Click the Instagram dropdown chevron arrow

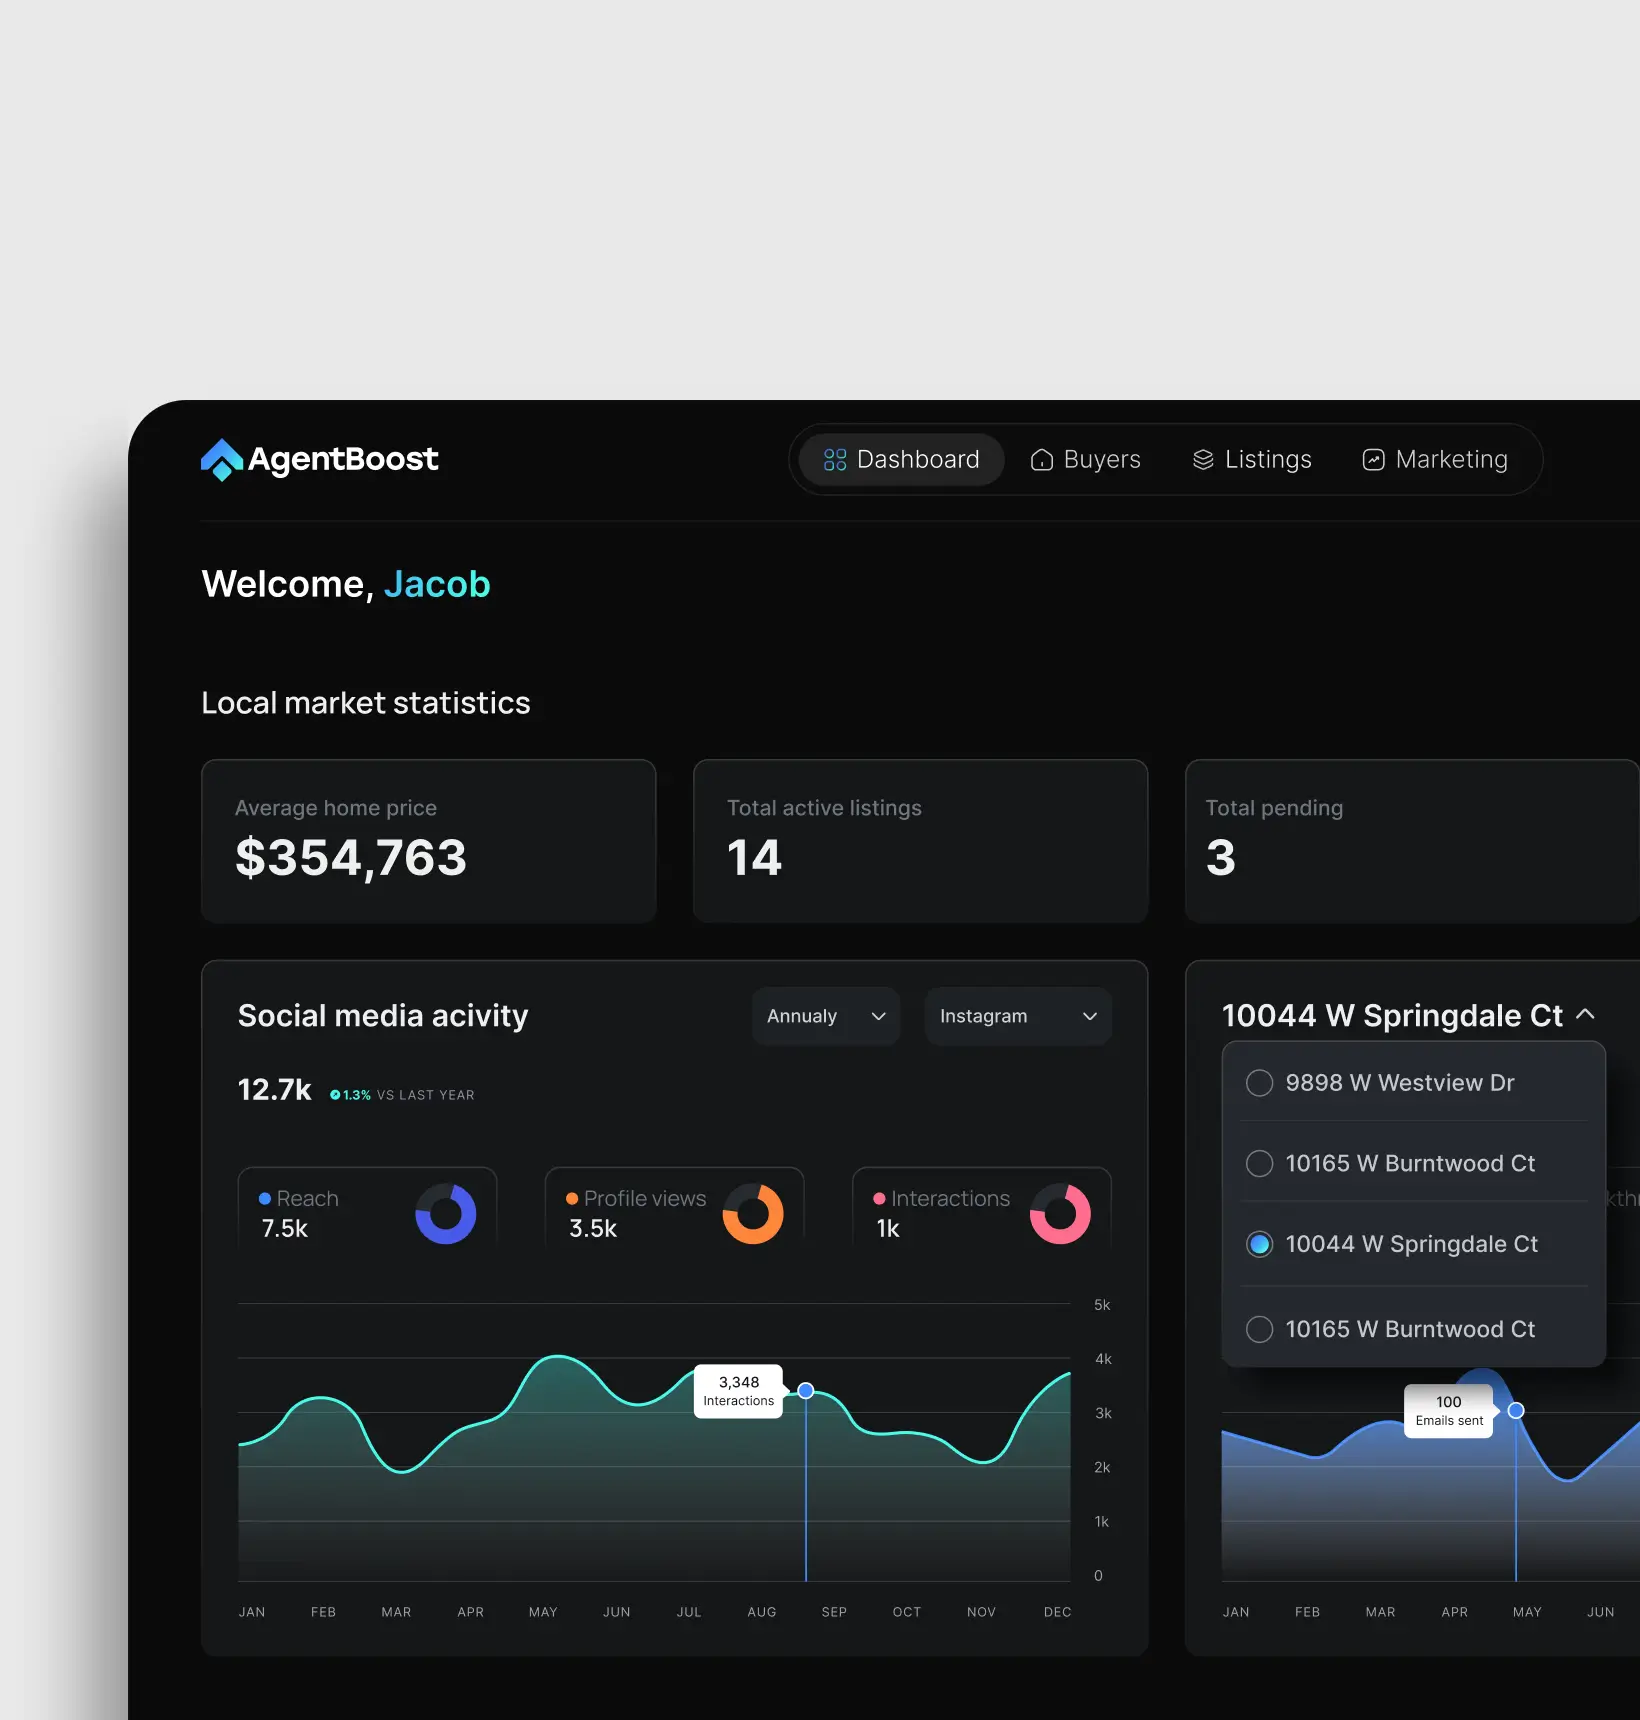[1090, 1017]
